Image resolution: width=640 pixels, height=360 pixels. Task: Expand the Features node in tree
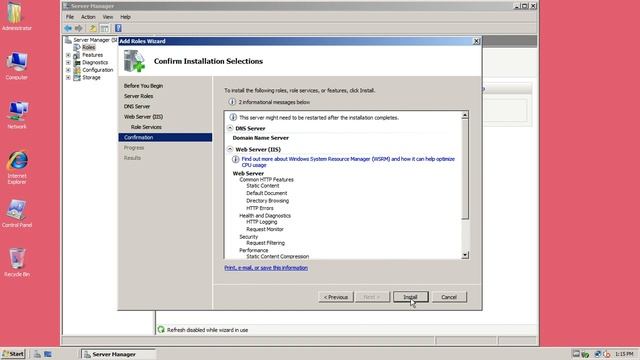68,55
